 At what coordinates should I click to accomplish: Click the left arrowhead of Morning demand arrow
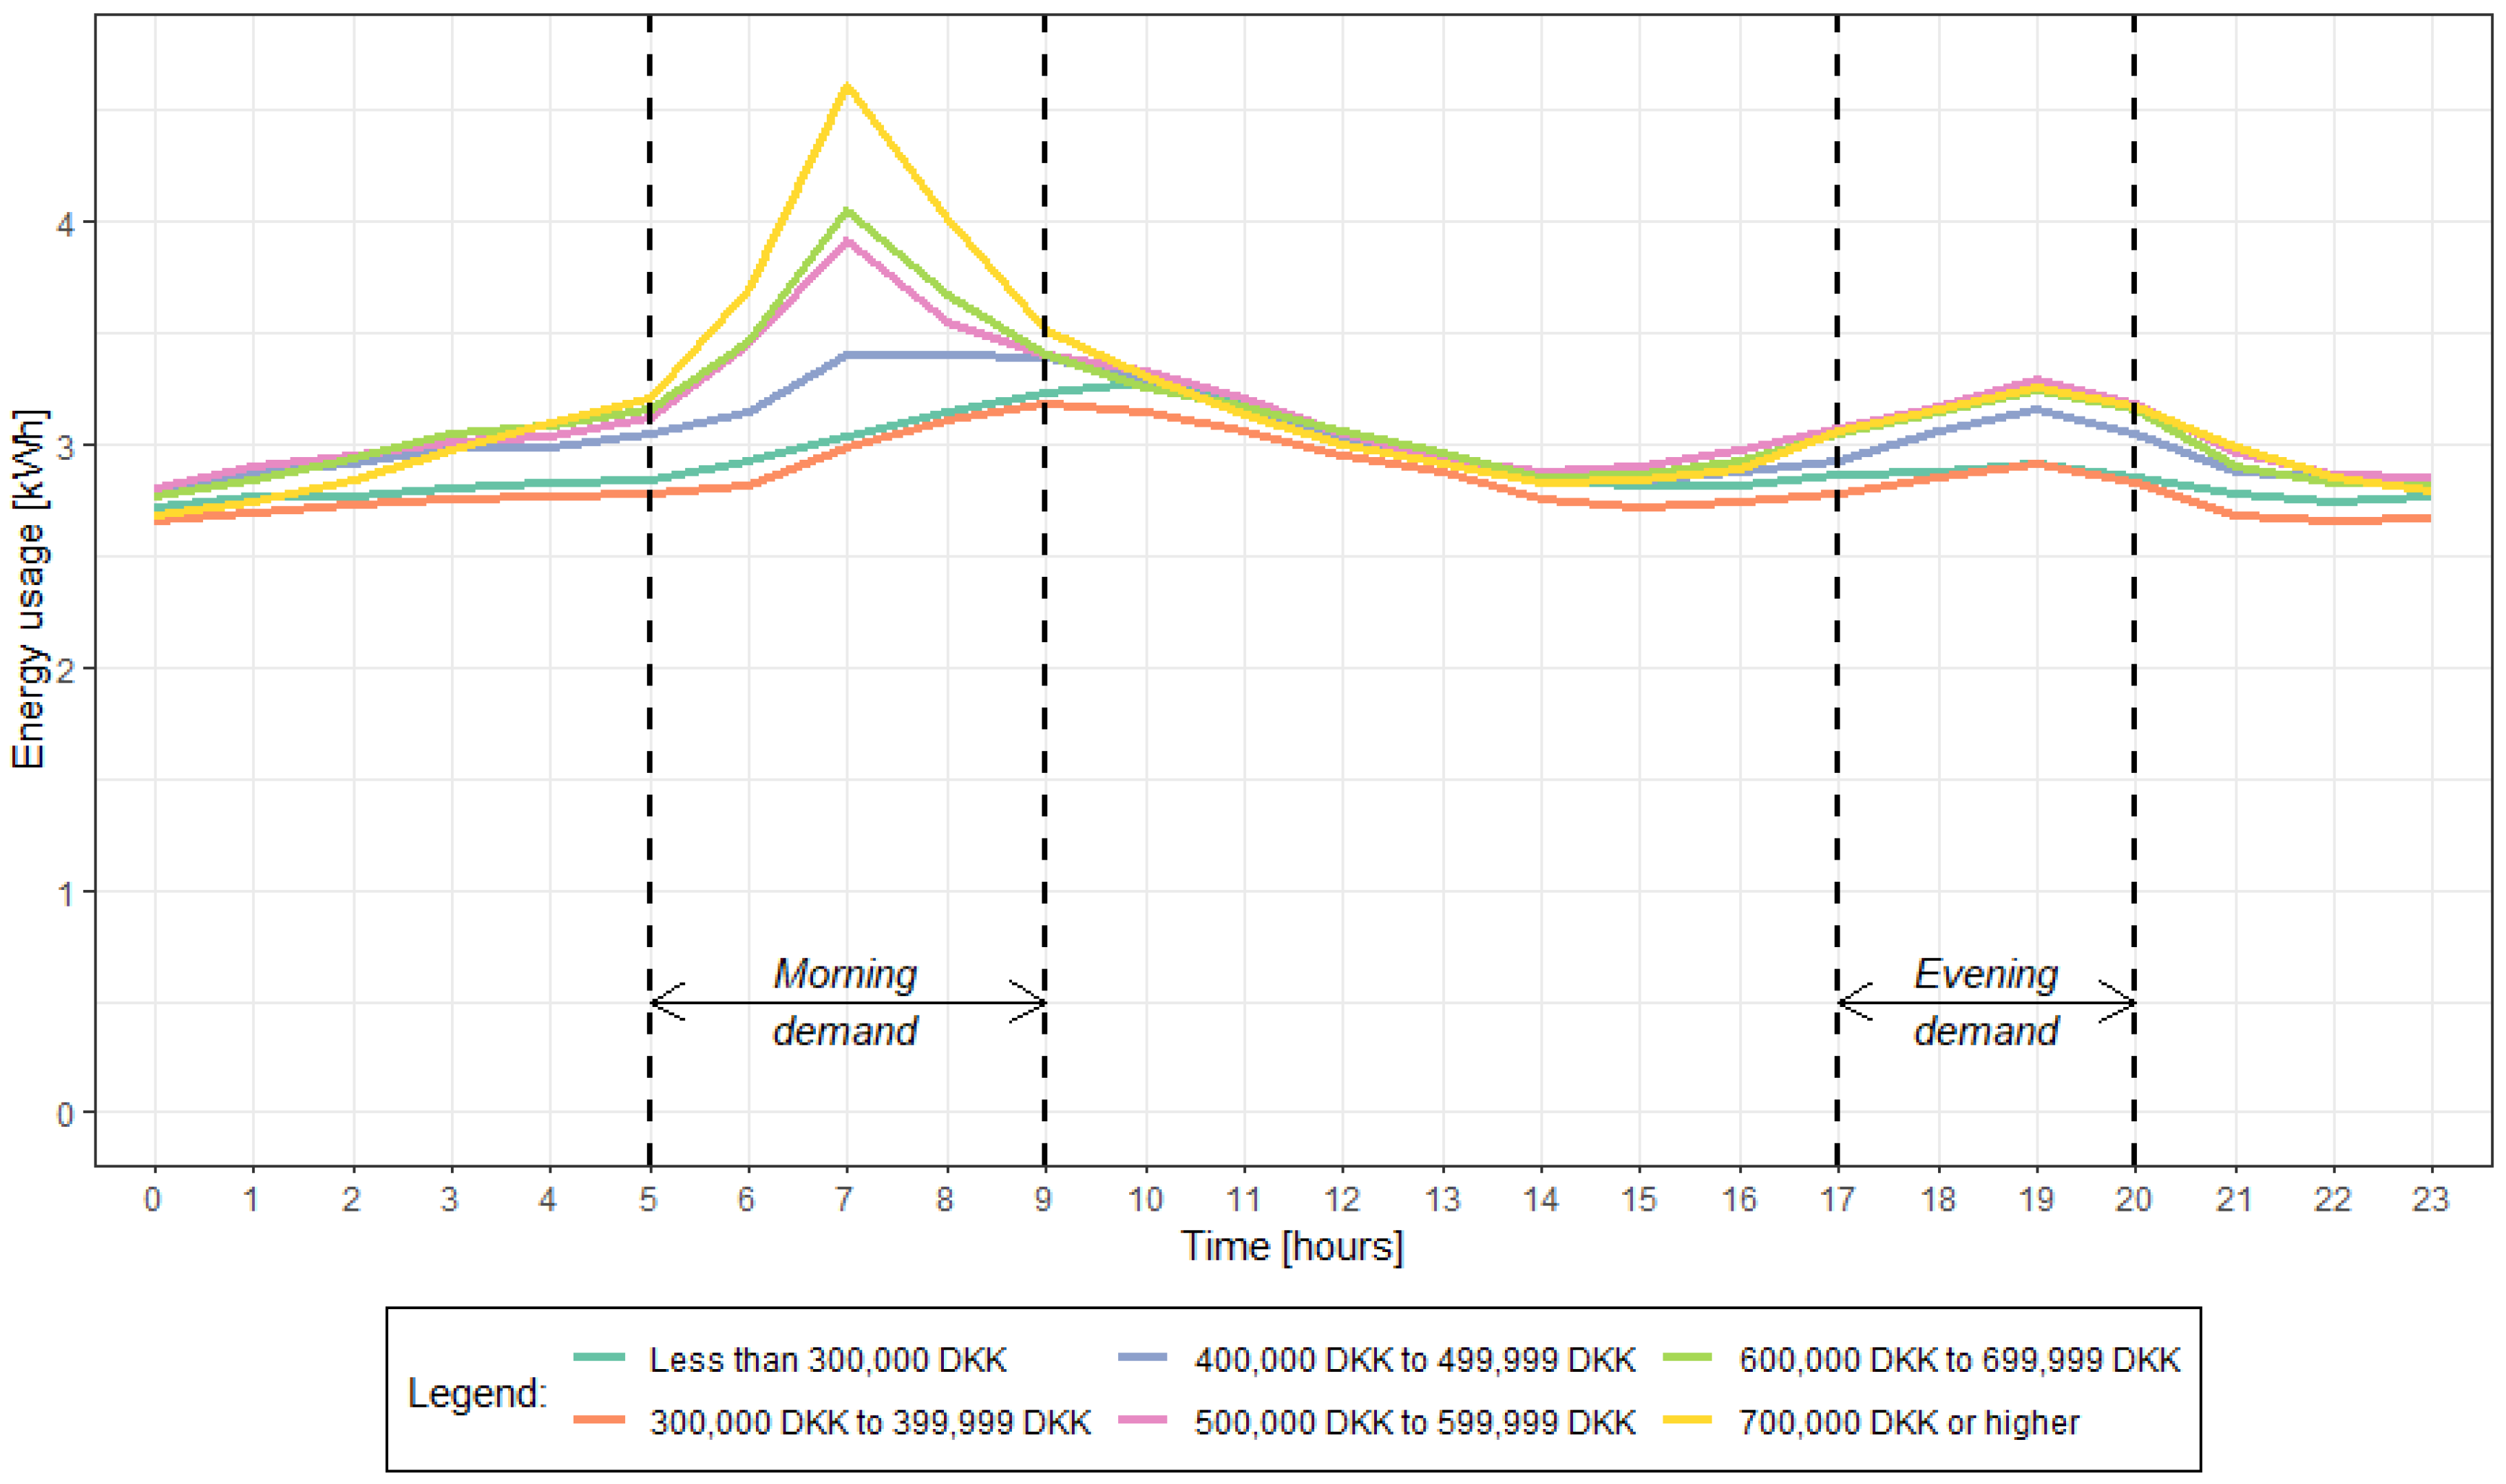(x=663, y=1002)
